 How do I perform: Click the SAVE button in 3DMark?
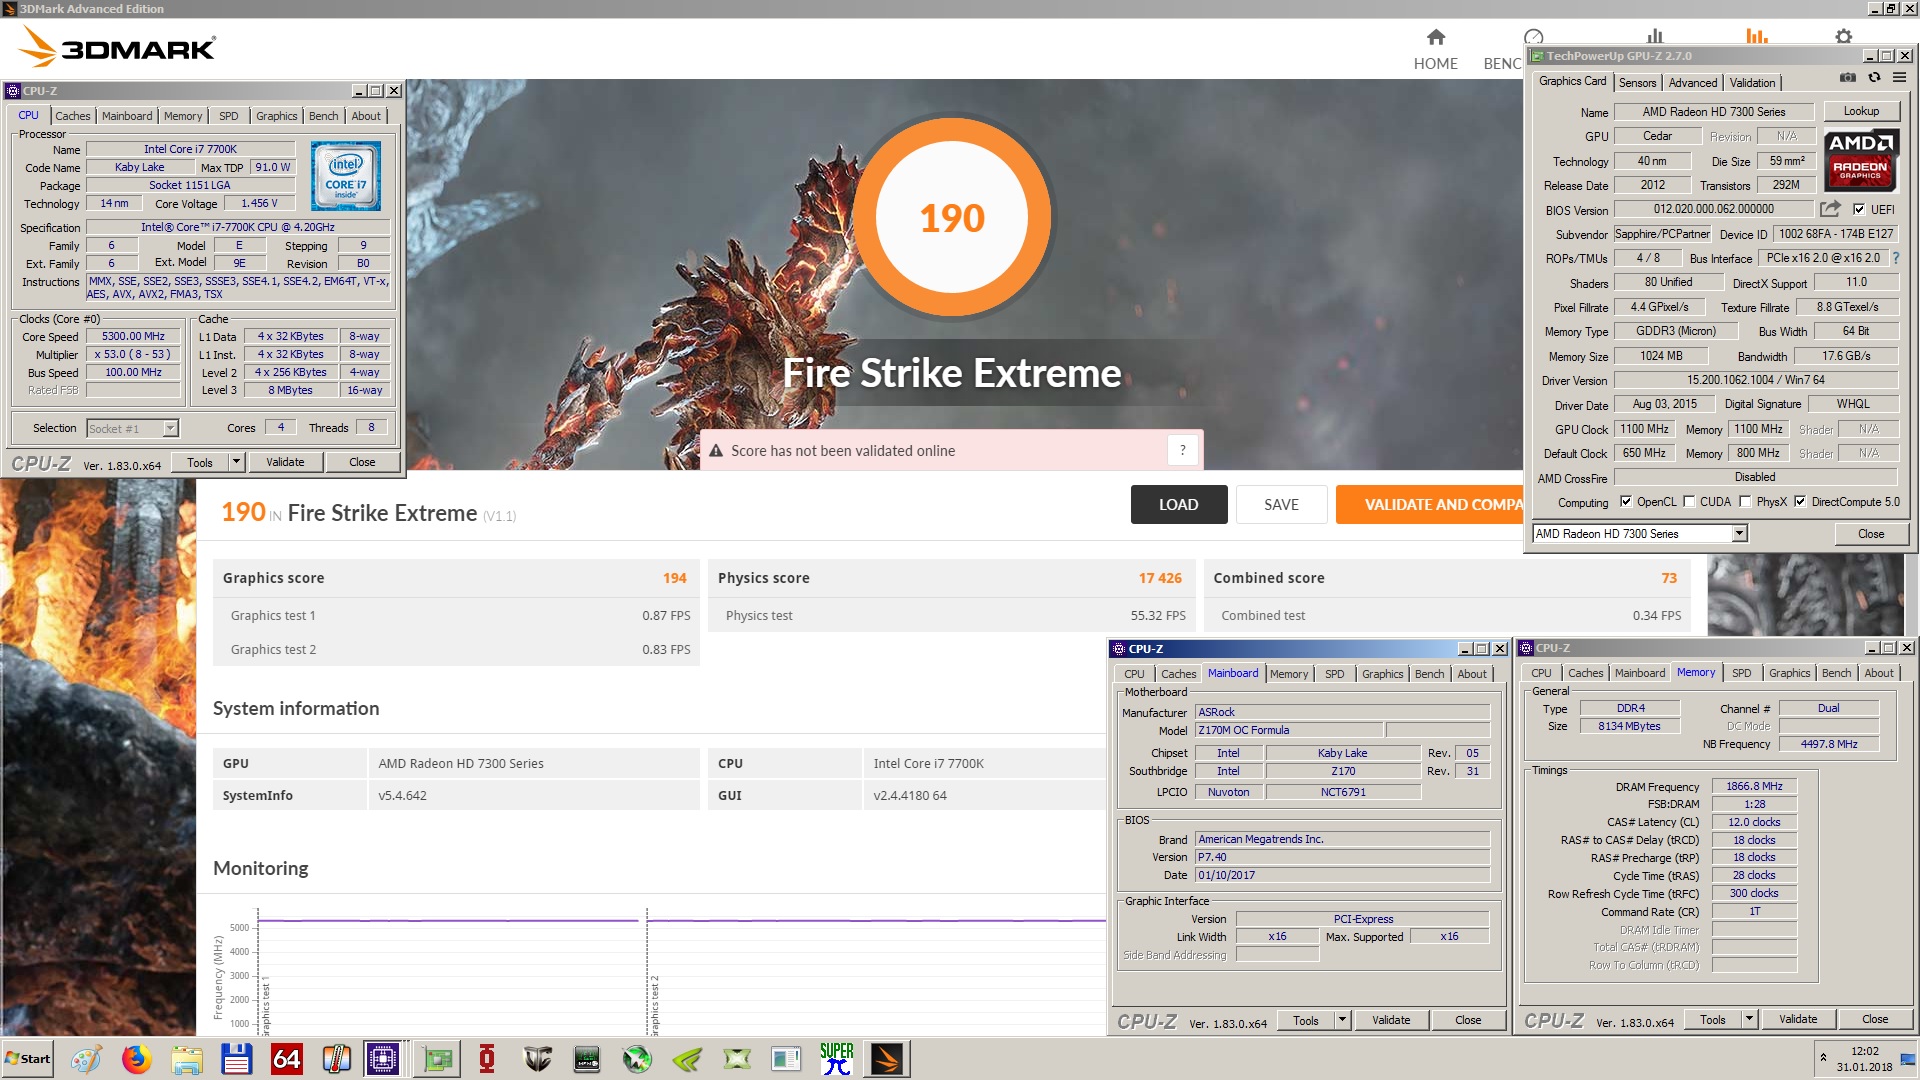pos(1281,505)
